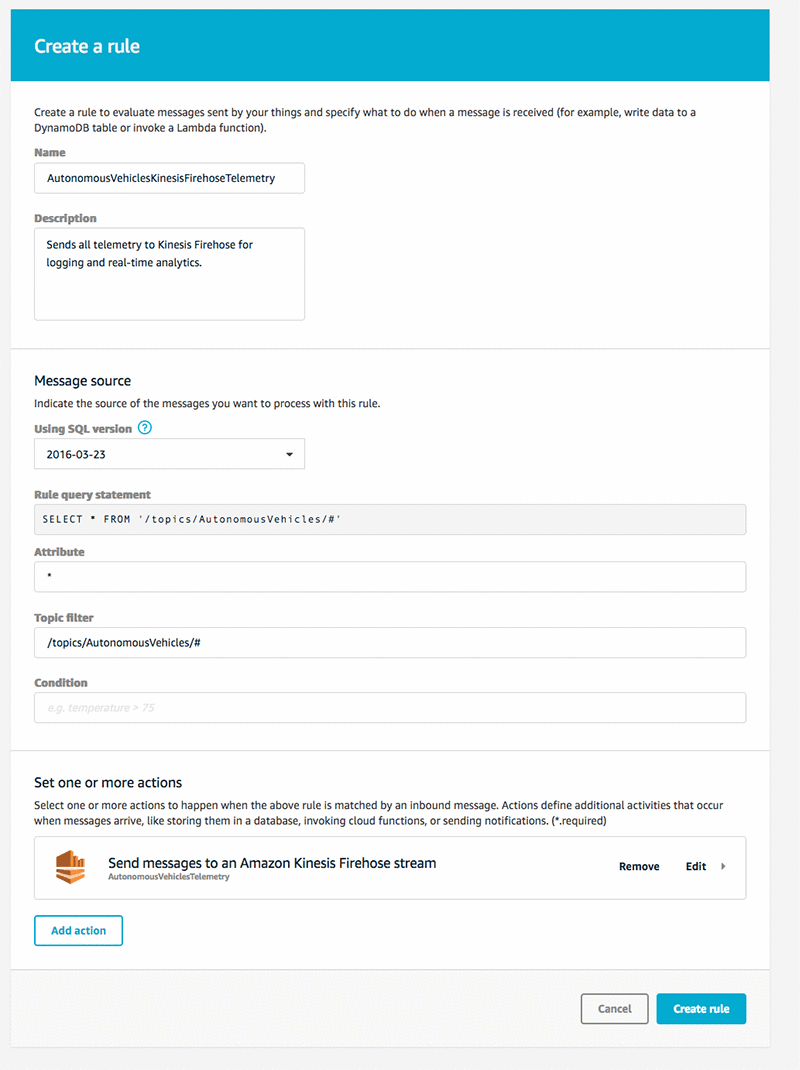Click the Cancel button
The width and height of the screenshot is (800, 1070).
point(614,1009)
